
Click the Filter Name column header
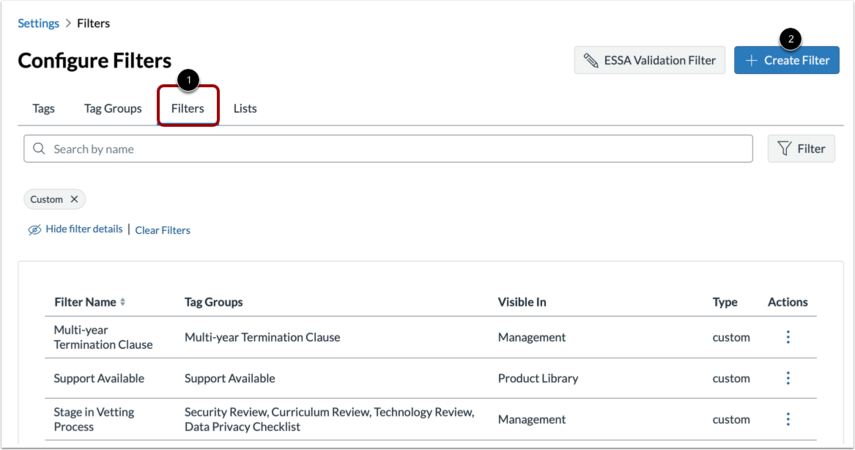coord(85,302)
